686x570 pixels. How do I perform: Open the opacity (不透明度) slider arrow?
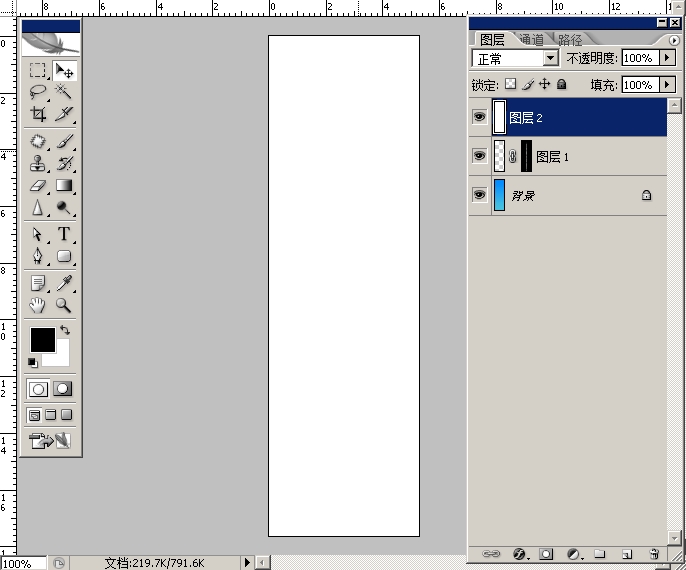(x=667, y=58)
